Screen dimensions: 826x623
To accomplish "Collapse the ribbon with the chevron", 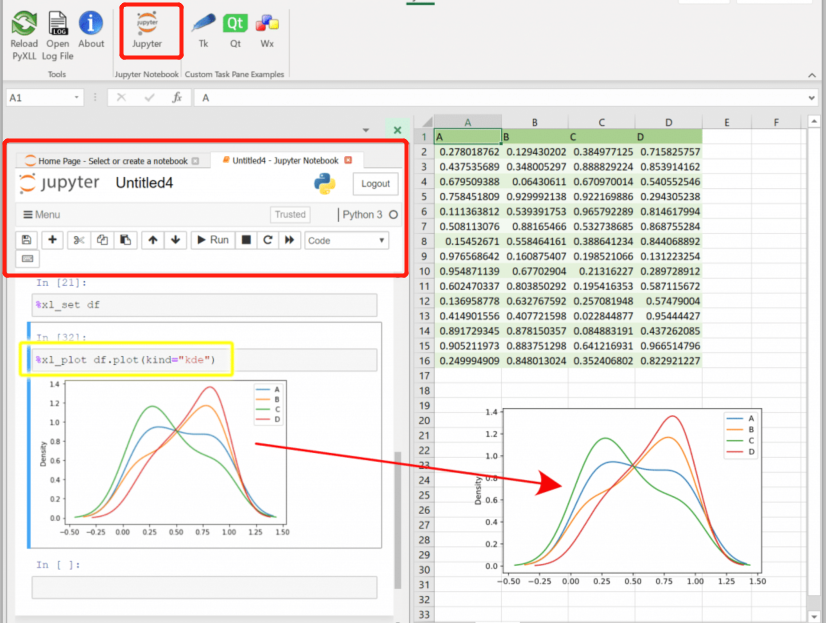I will click(812, 75).
